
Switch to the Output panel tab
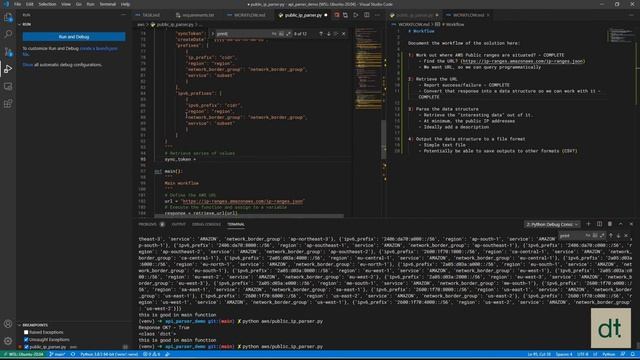(x=178, y=224)
